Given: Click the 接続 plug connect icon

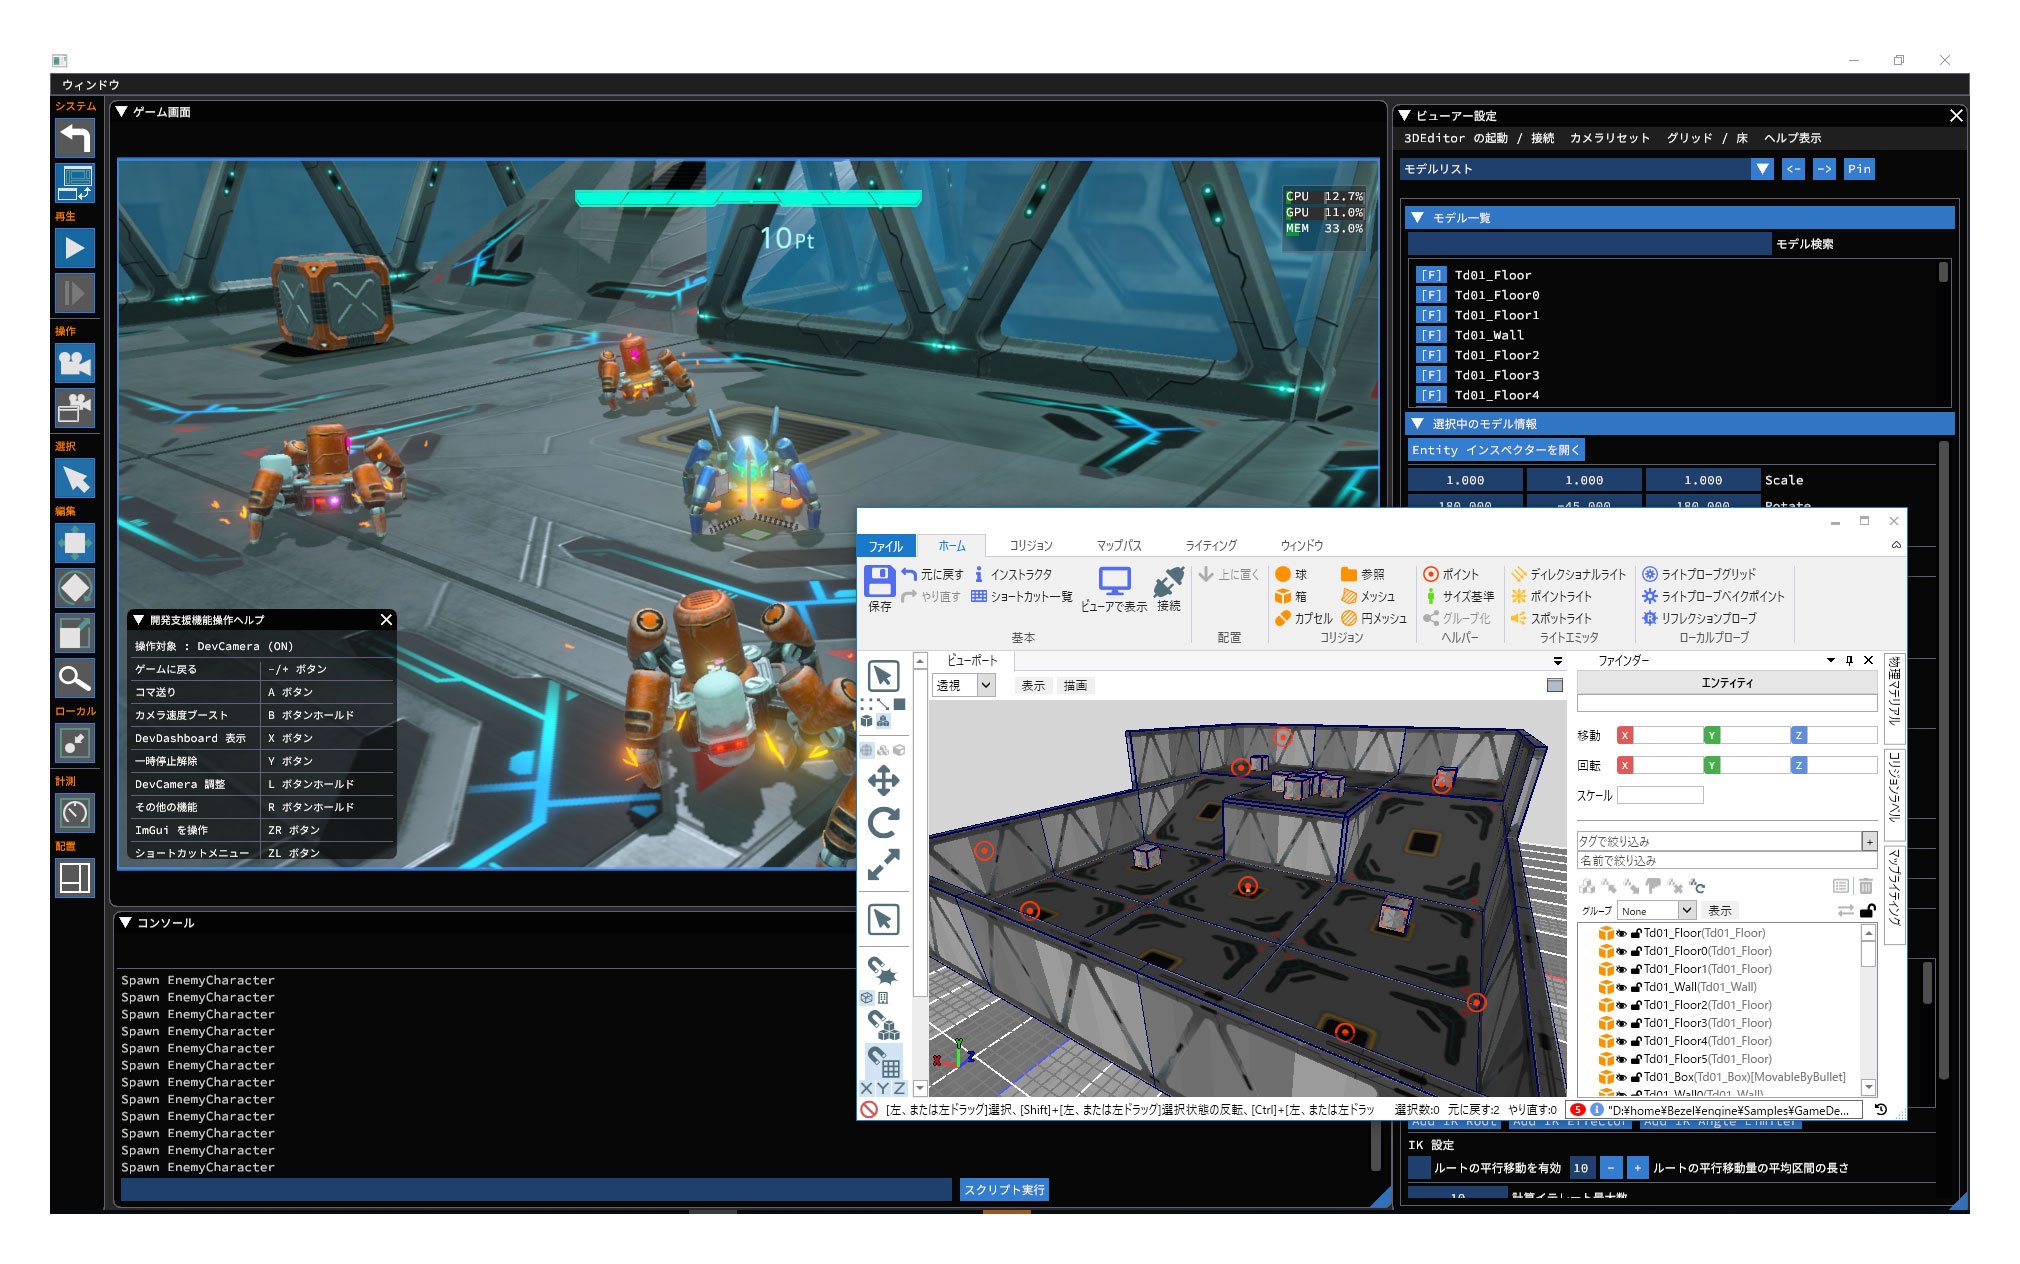Looking at the screenshot, I should click(1168, 582).
